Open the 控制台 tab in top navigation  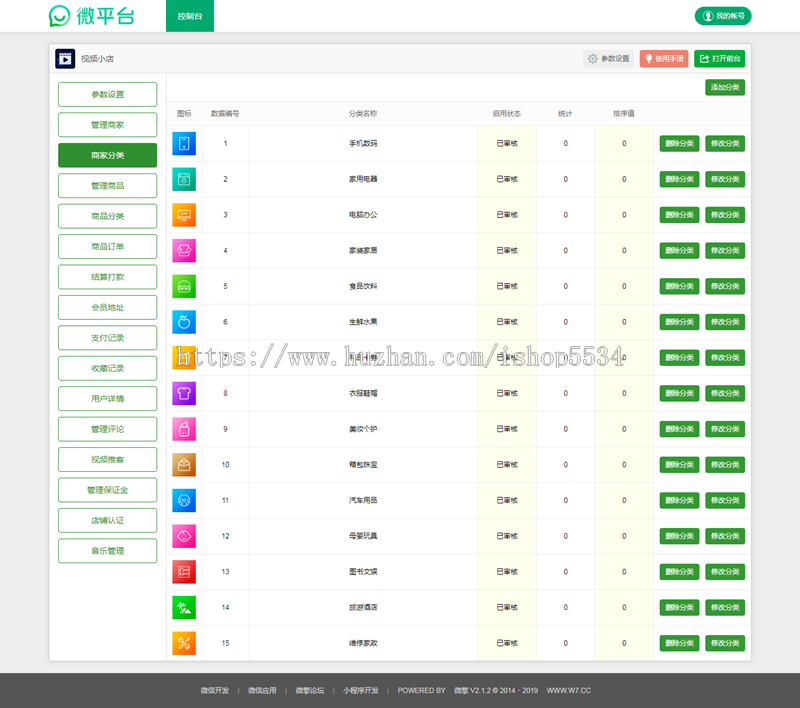point(189,16)
